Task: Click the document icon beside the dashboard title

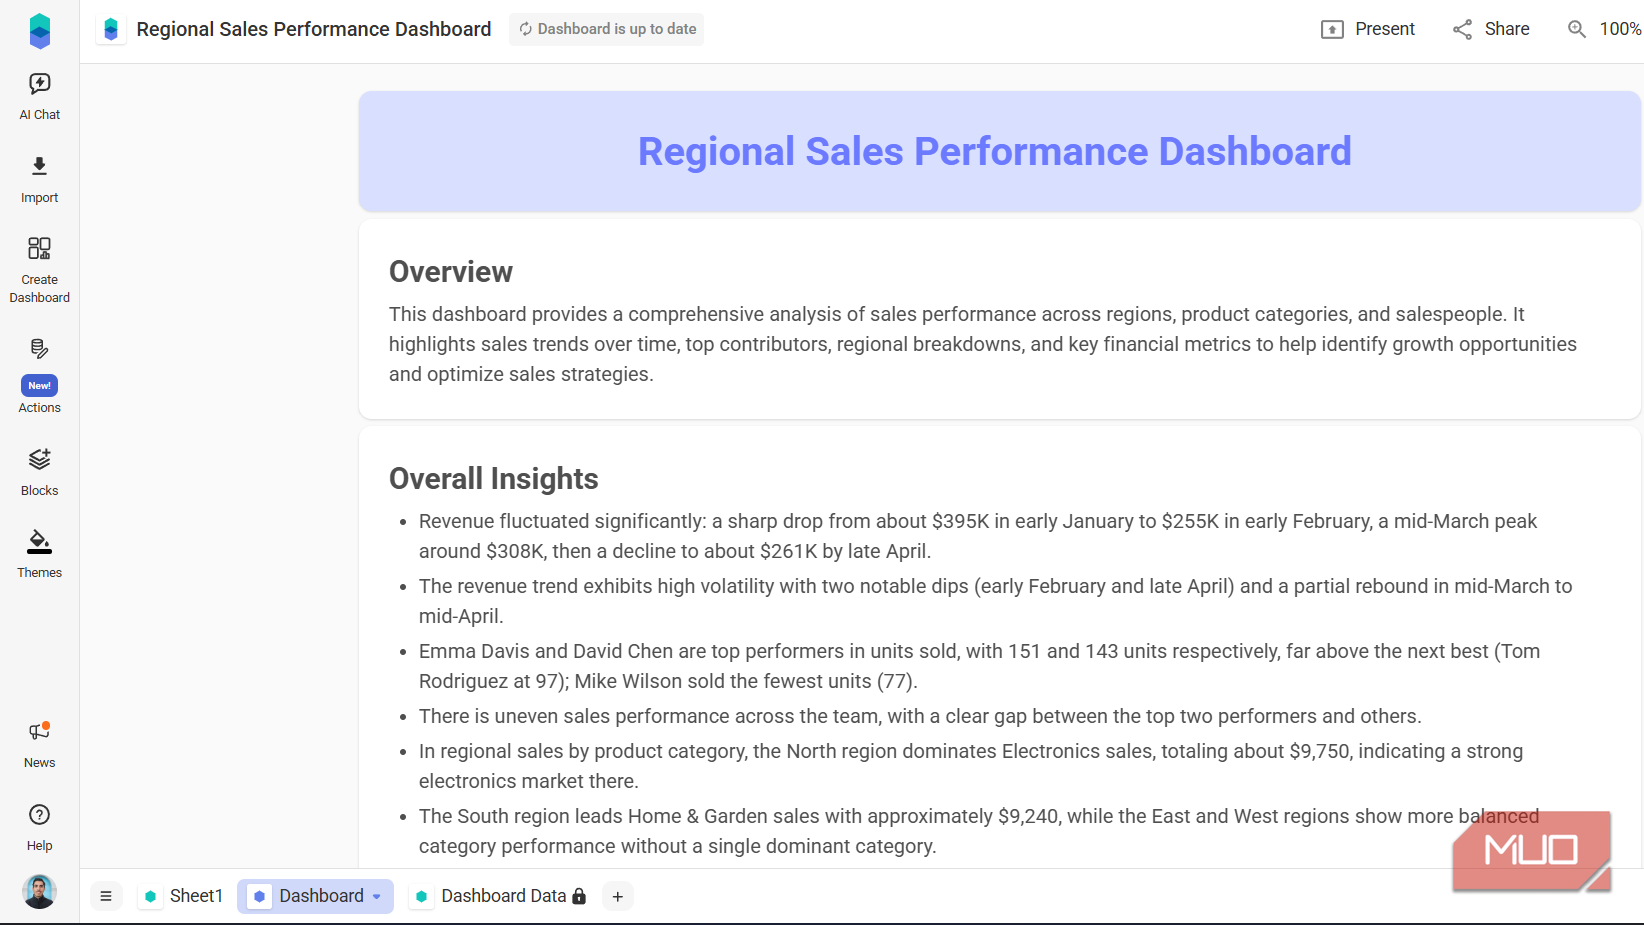Action: [x=111, y=29]
